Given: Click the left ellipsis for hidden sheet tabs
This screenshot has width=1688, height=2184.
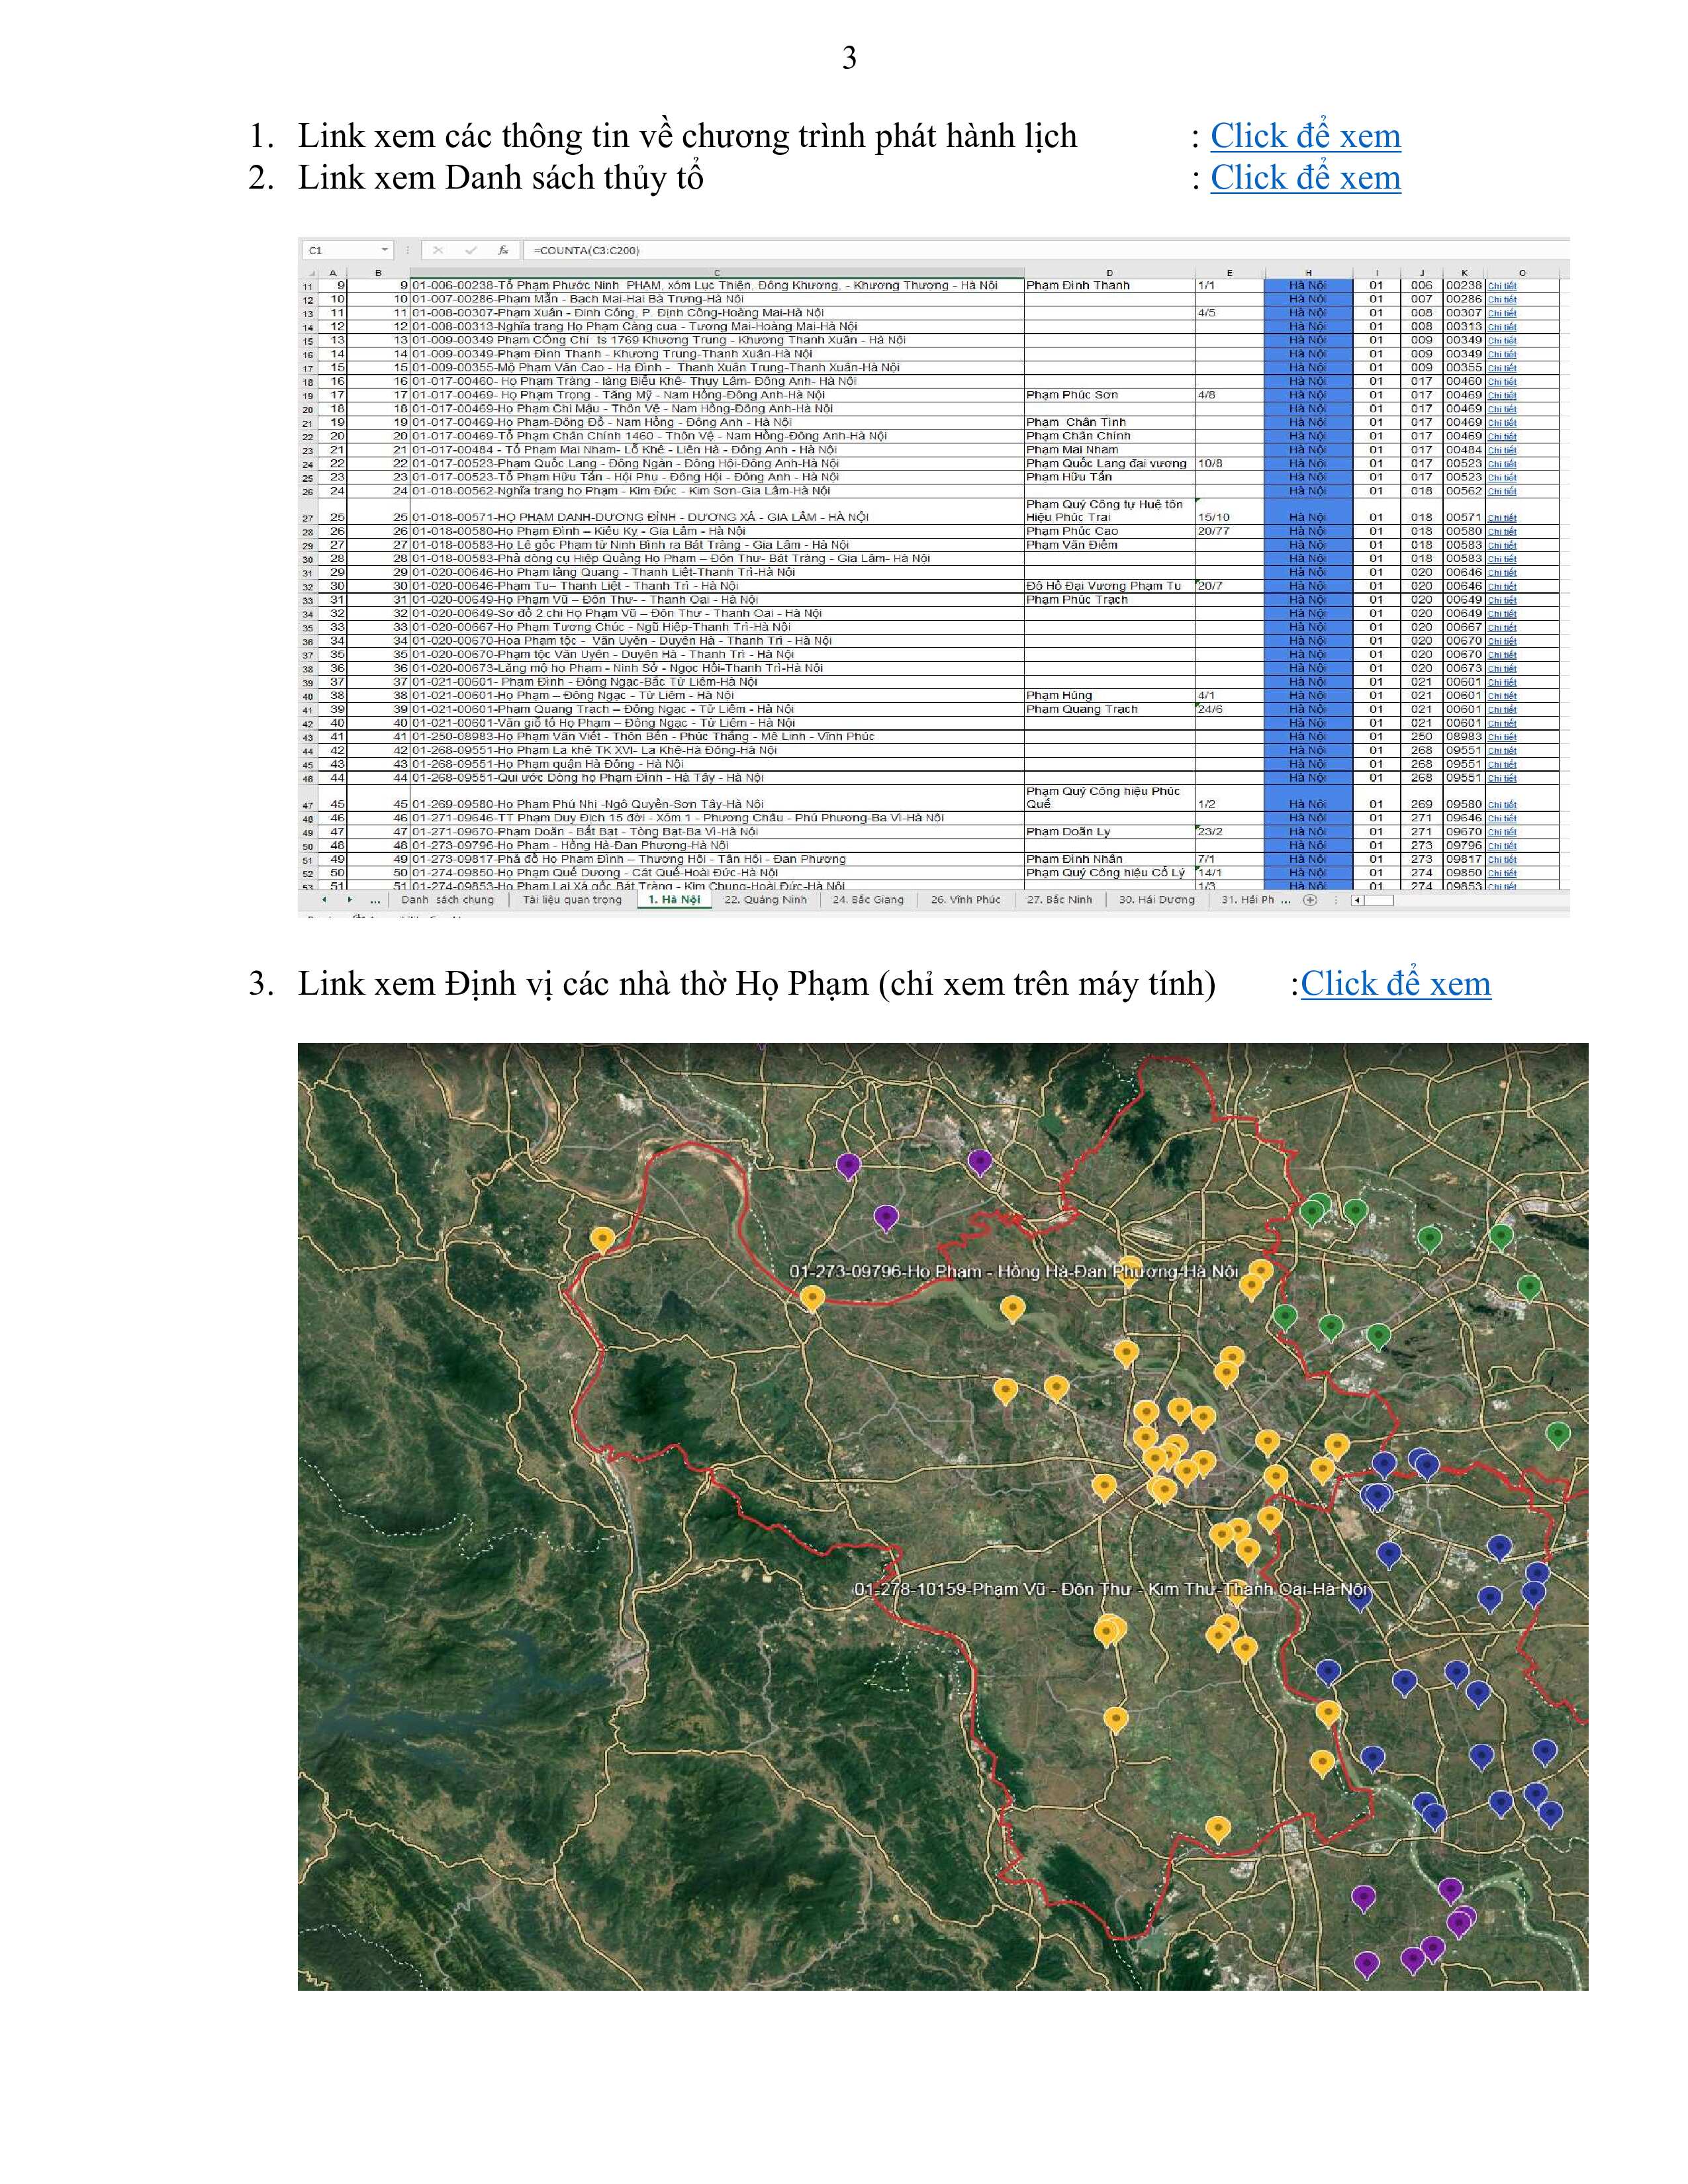Looking at the screenshot, I should click(x=375, y=899).
